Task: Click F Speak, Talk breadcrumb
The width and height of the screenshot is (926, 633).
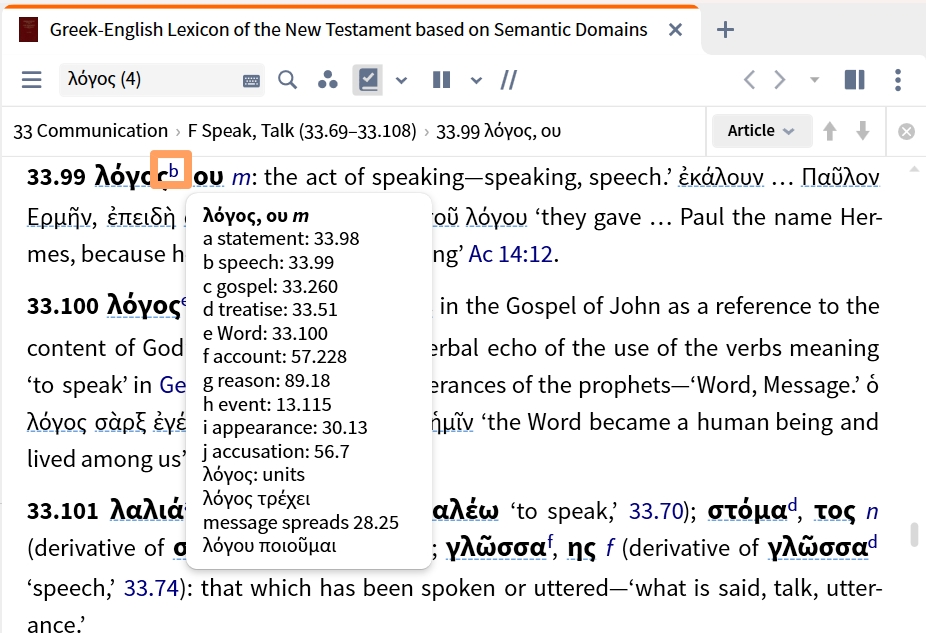Action: tap(302, 130)
